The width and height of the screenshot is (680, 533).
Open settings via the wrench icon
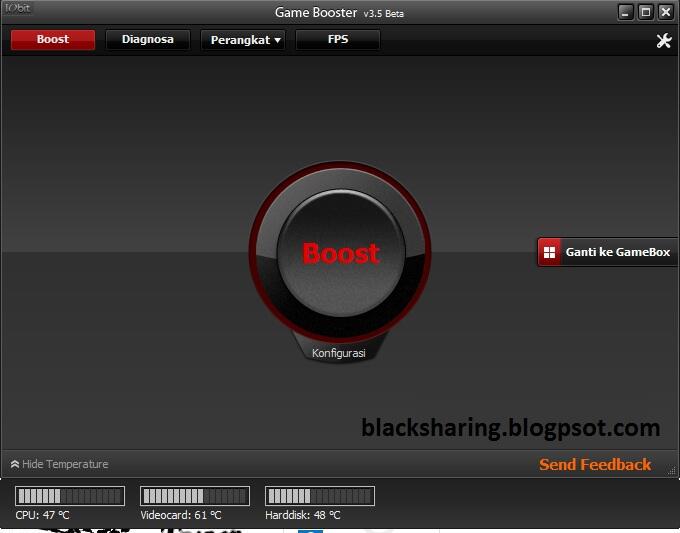click(x=664, y=40)
